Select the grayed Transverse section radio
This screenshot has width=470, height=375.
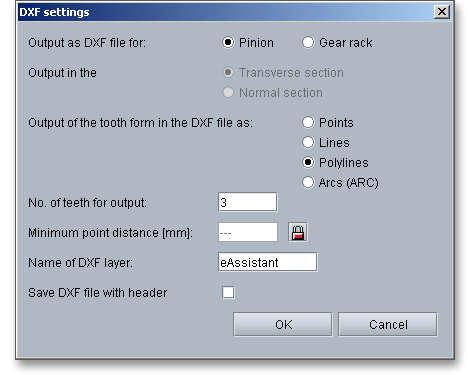[228, 73]
